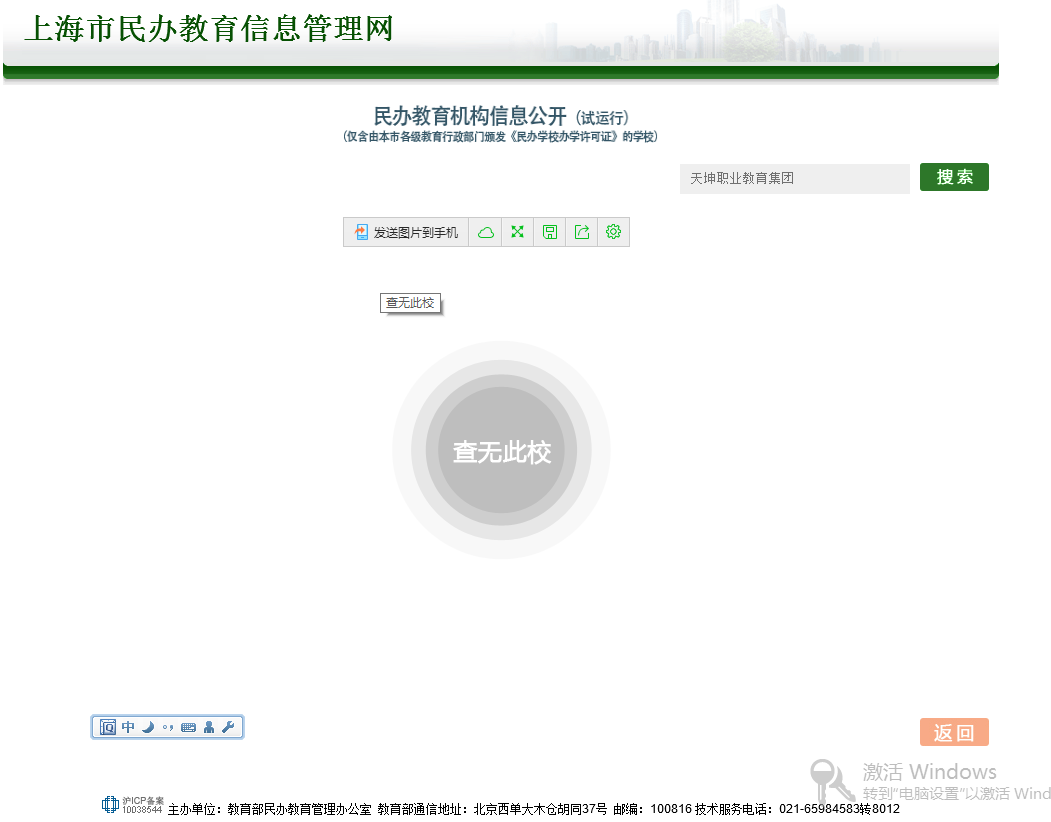Open the green gear settings icon
Image resolution: width=1051 pixels, height=822 pixels.
[614, 232]
